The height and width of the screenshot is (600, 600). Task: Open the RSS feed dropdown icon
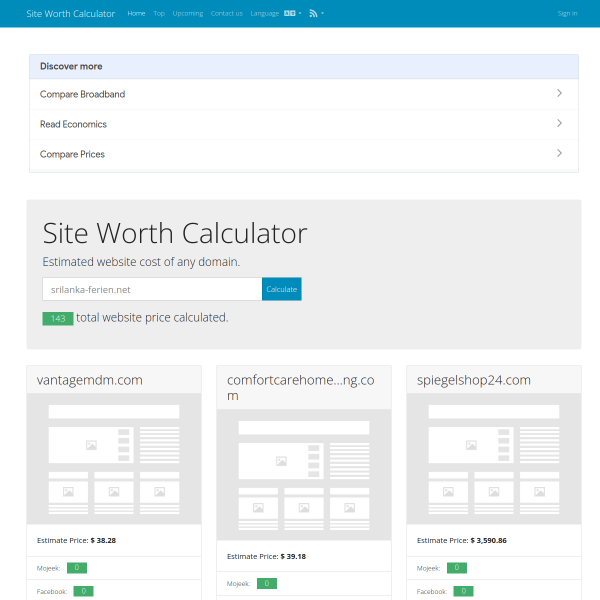point(313,13)
